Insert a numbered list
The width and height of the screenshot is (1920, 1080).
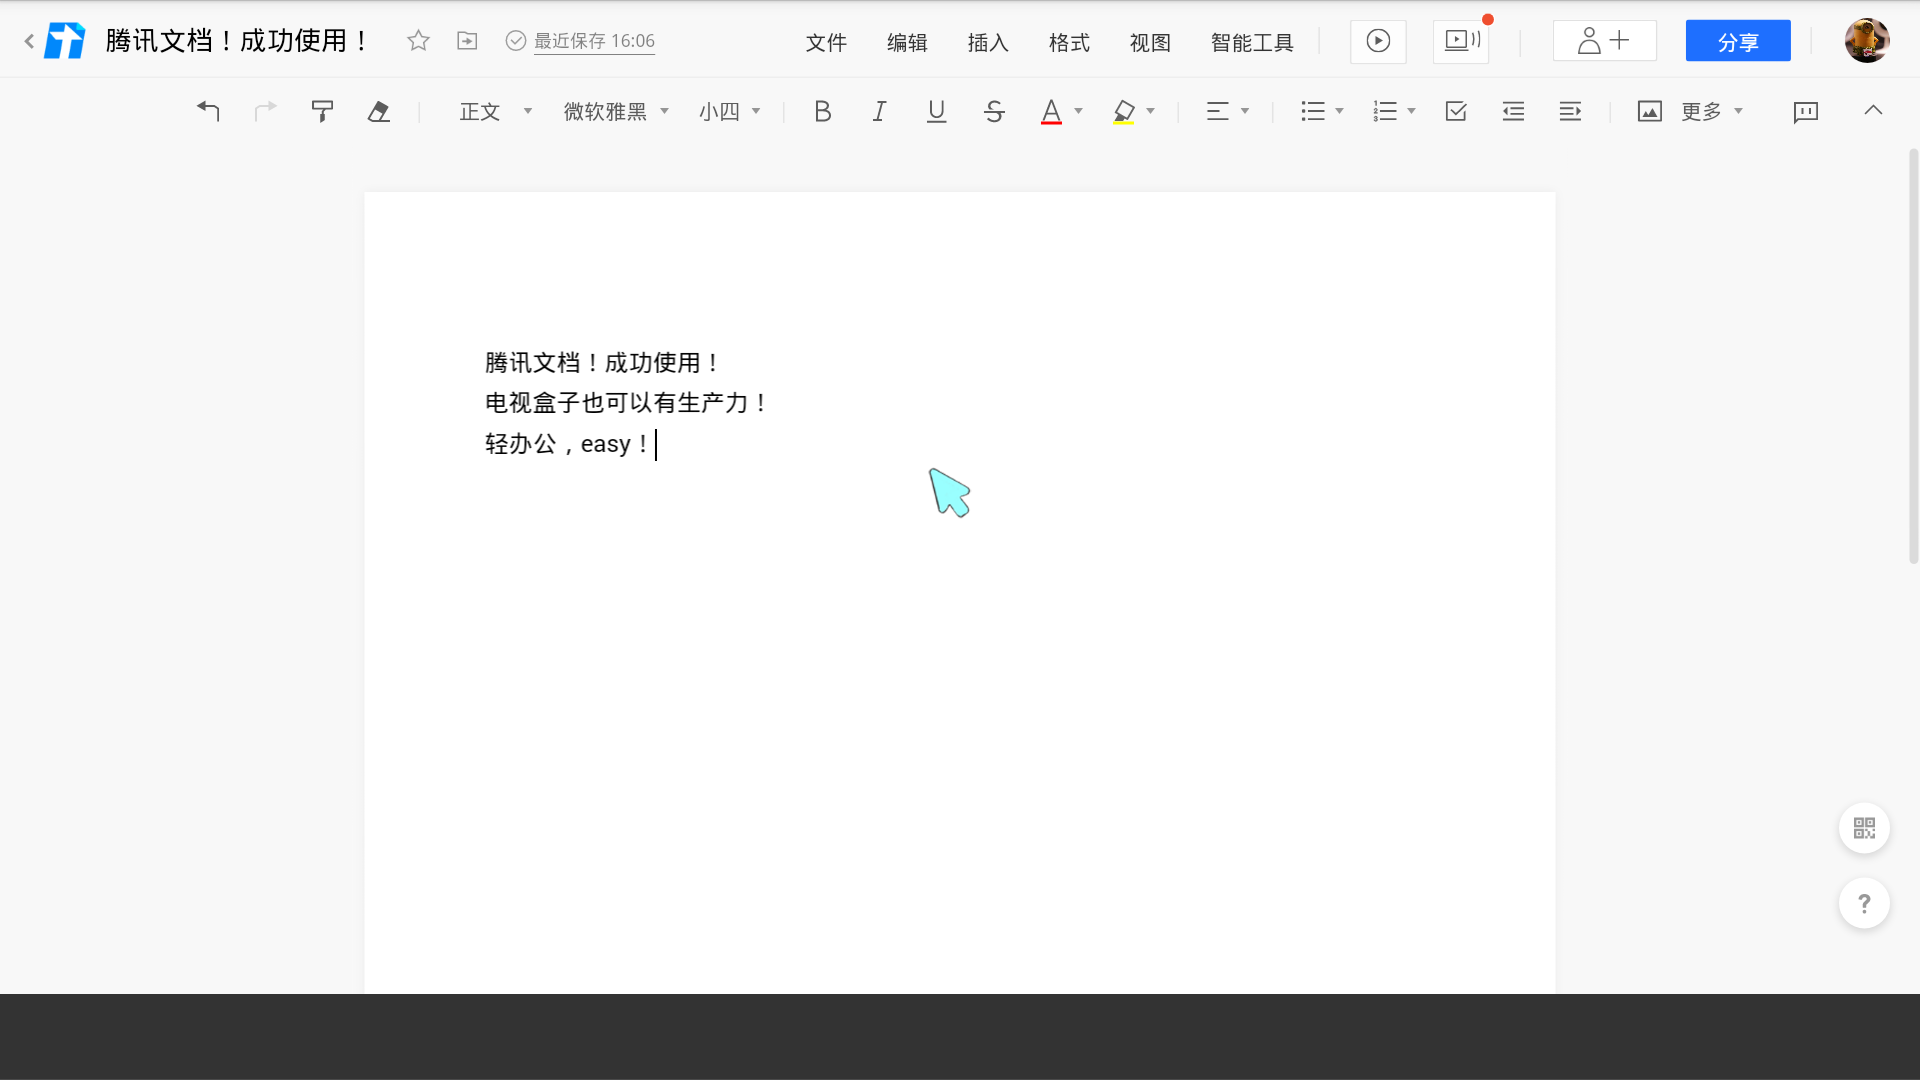tap(1385, 111)
